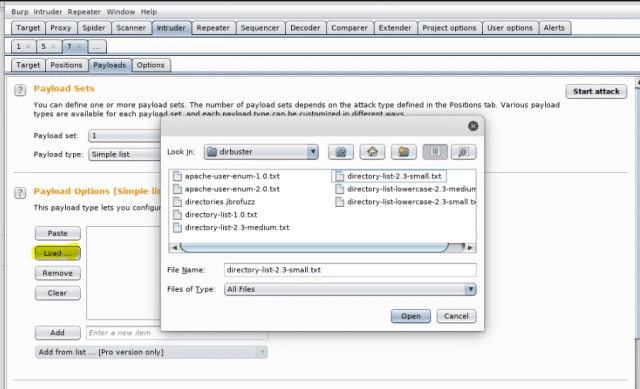
Task: Click the Remove button
Action: pos(58,273)
